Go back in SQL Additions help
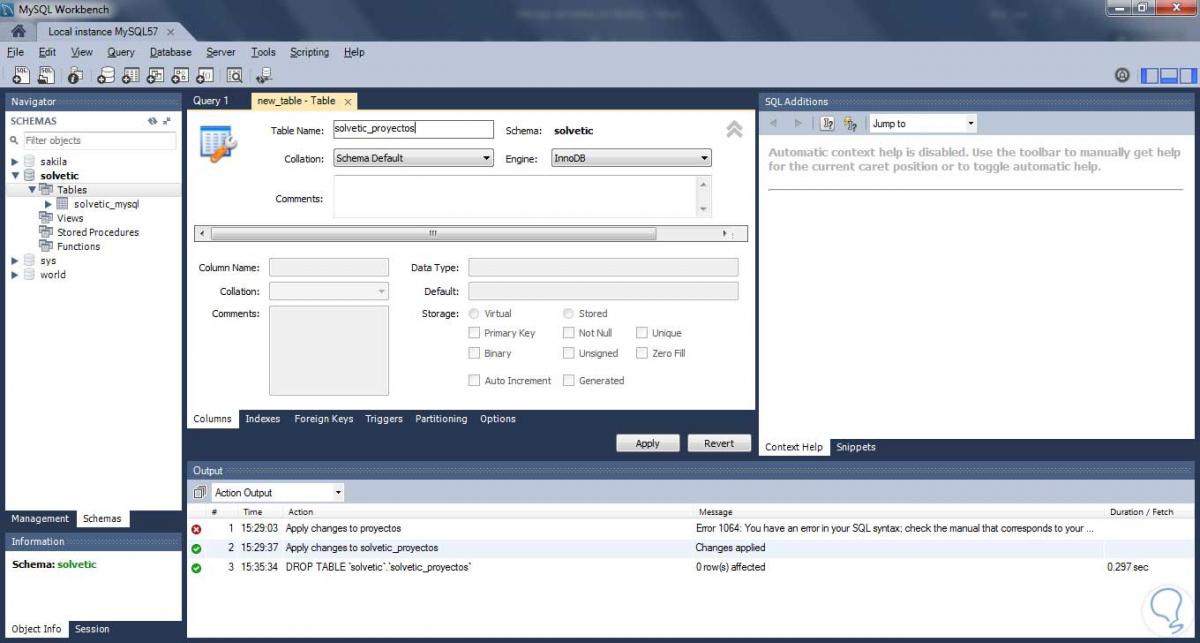 point(773,123)
